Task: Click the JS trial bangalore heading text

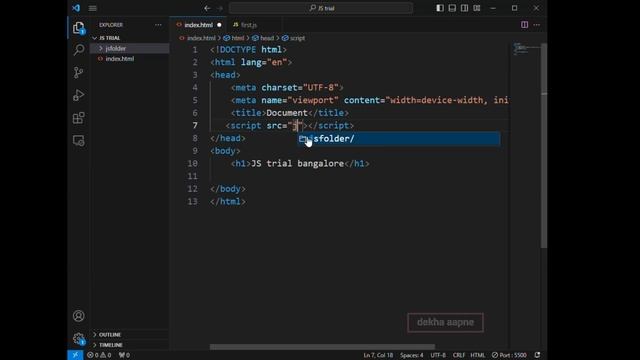Action: pyautogui.click(x=297, y=164)
